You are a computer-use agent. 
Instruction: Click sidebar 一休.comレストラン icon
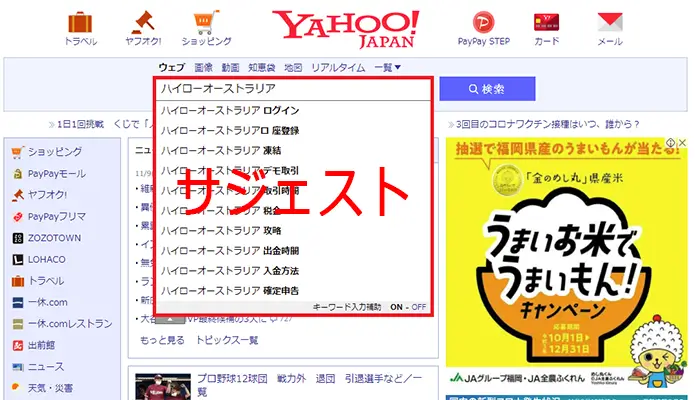(x=17, y=324)
